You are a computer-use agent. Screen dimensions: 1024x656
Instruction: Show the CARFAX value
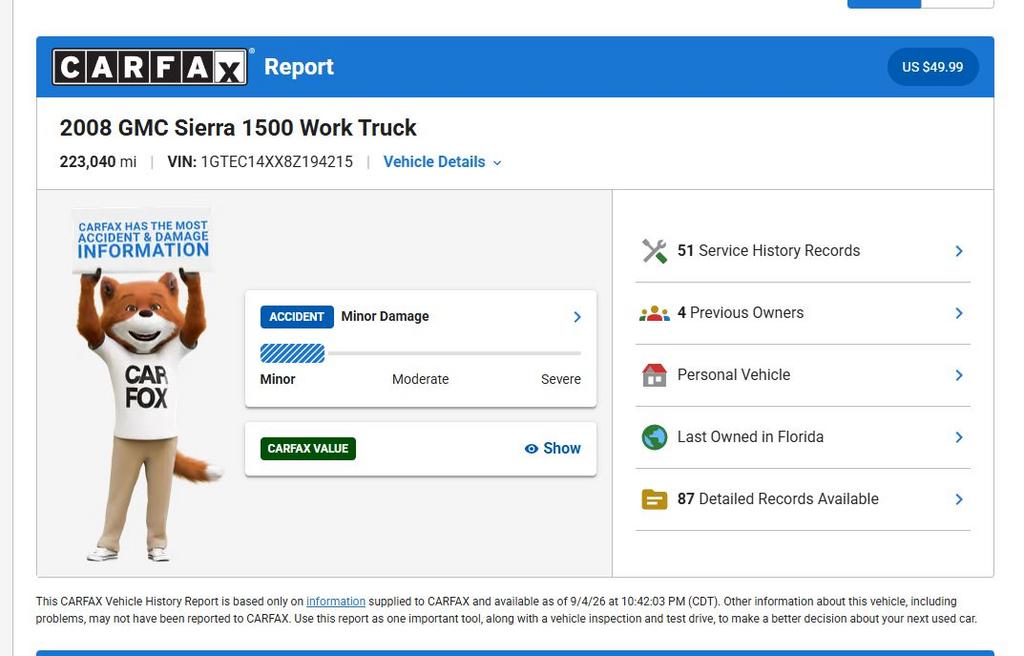click(x=552, y=448)
